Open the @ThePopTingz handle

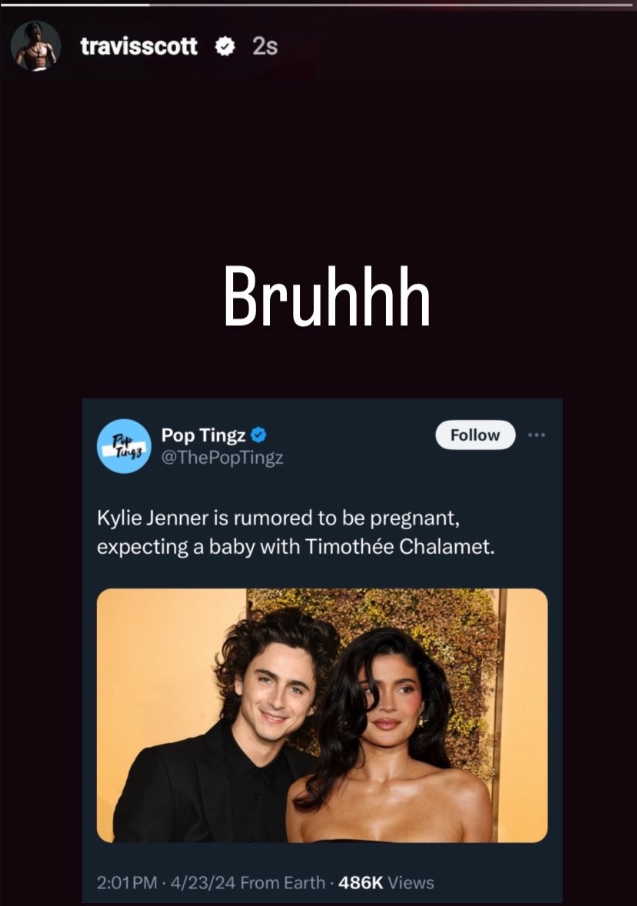point(222,458)
